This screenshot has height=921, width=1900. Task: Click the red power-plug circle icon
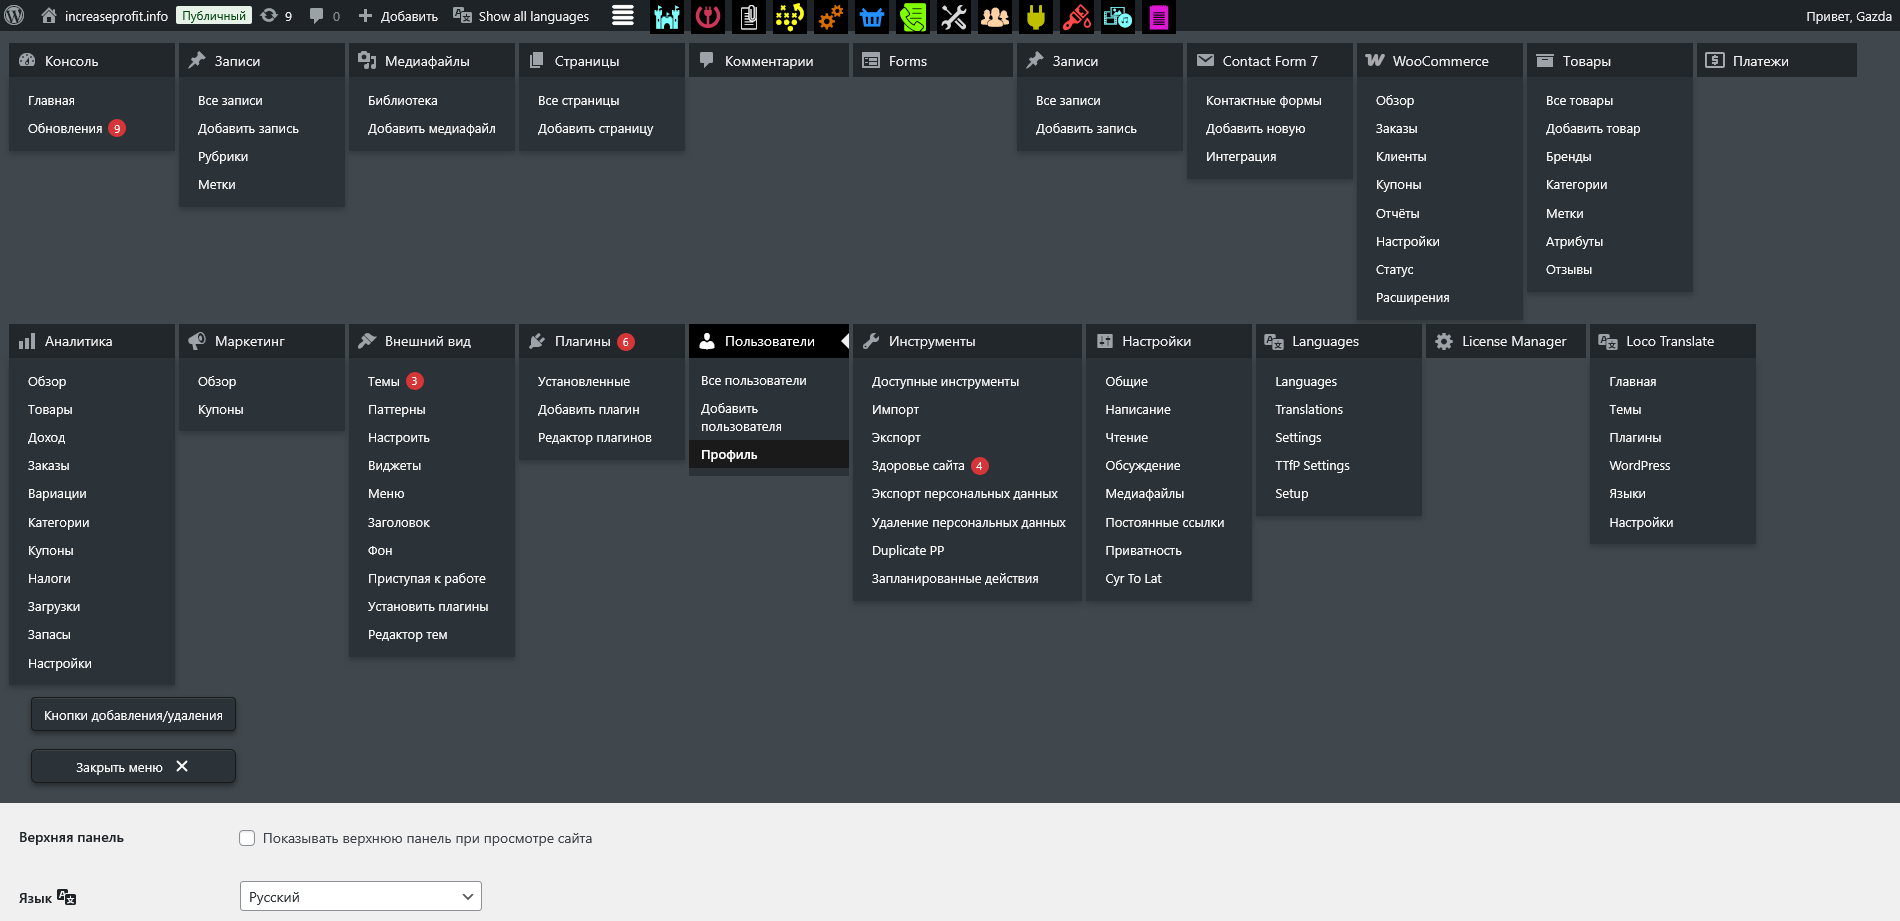tap(708, 16)
